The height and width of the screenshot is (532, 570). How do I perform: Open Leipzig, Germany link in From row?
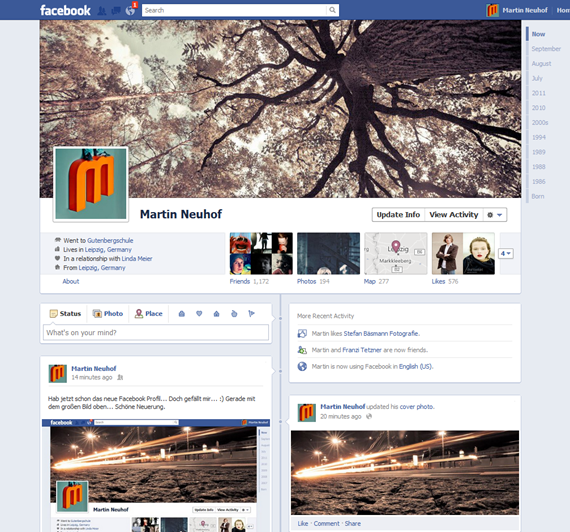pyautogui.click(x=102, y=268)
